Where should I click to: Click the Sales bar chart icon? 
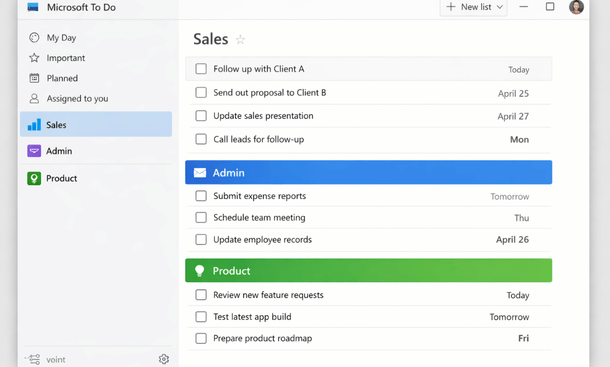34,125
